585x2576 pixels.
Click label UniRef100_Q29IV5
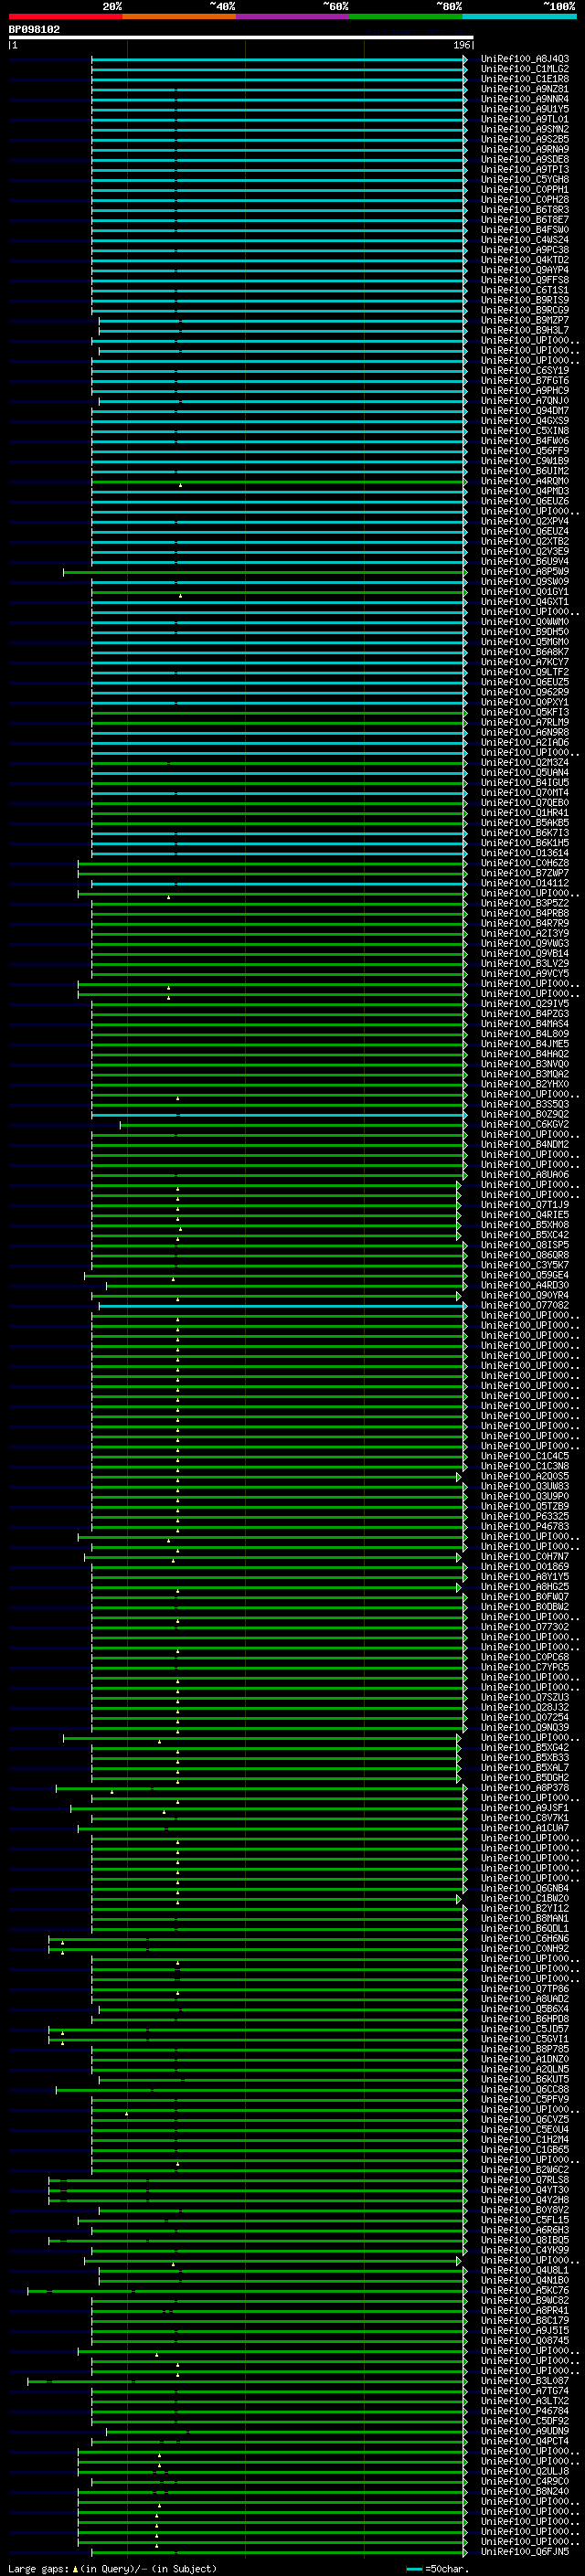coord(524,1004)
